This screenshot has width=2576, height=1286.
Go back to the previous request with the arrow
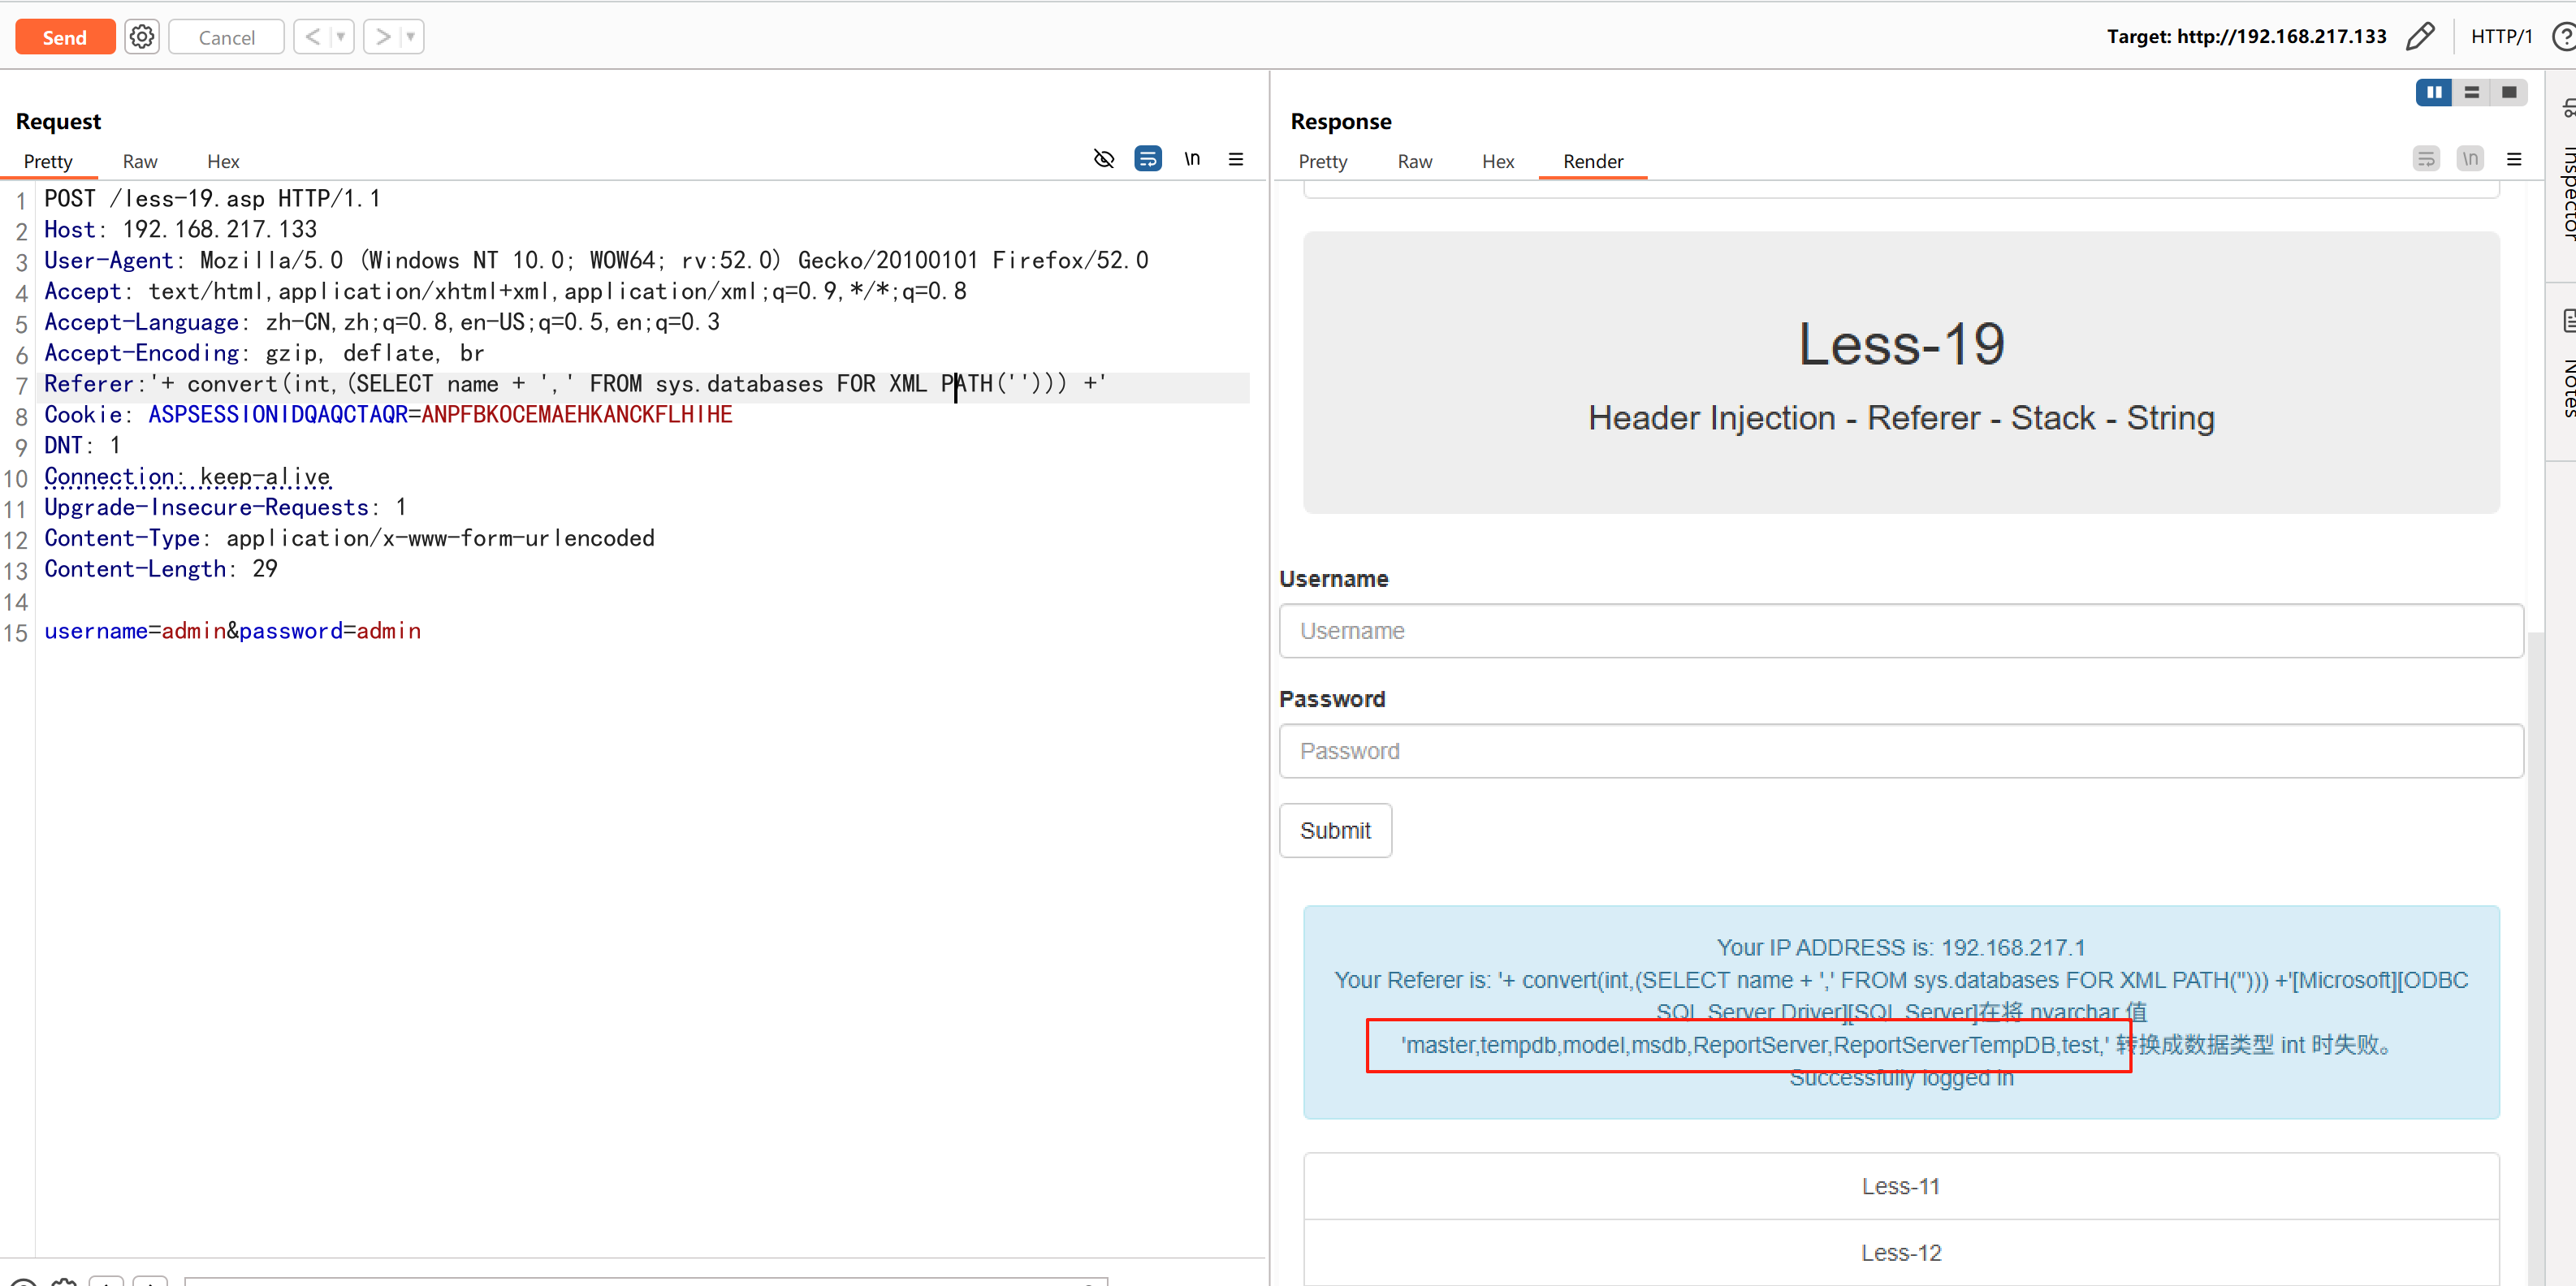point(310,36)
